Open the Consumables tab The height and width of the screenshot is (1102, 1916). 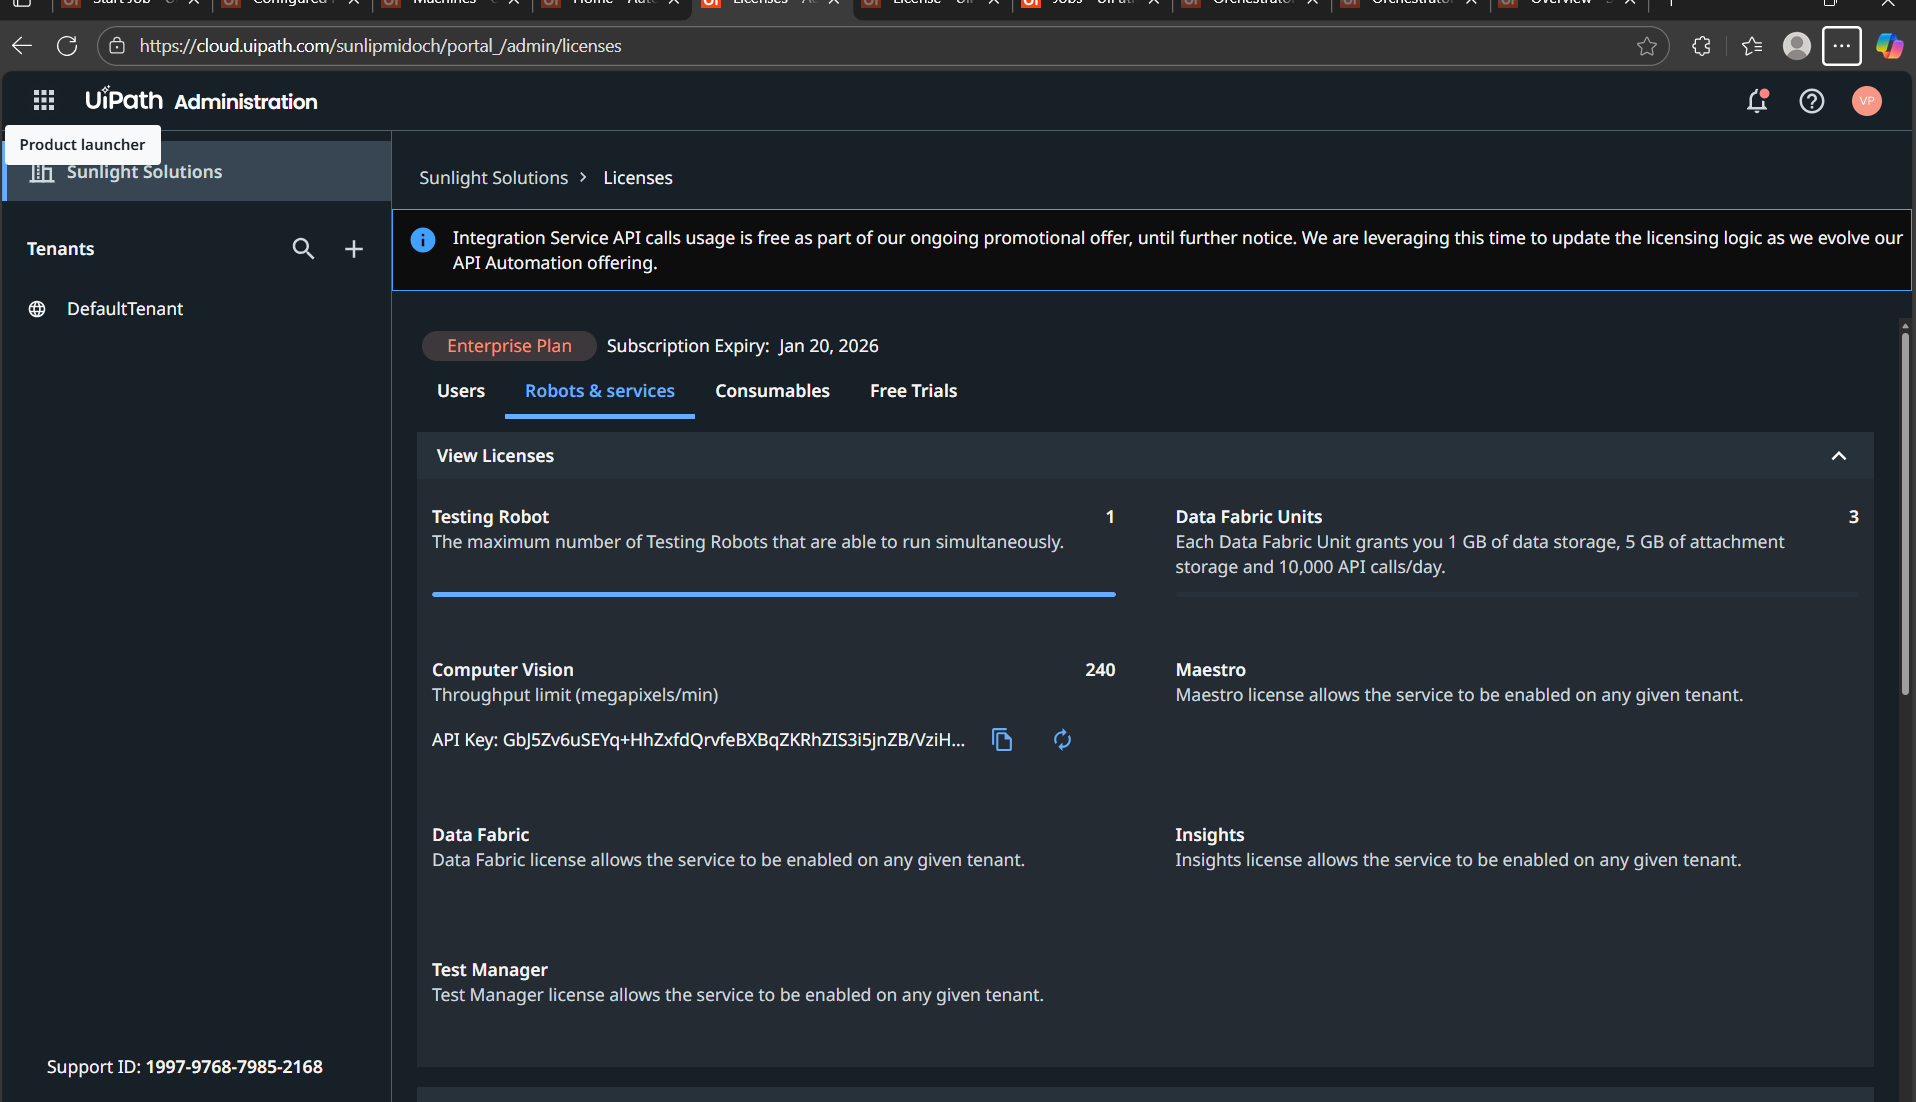click(772, 391)
